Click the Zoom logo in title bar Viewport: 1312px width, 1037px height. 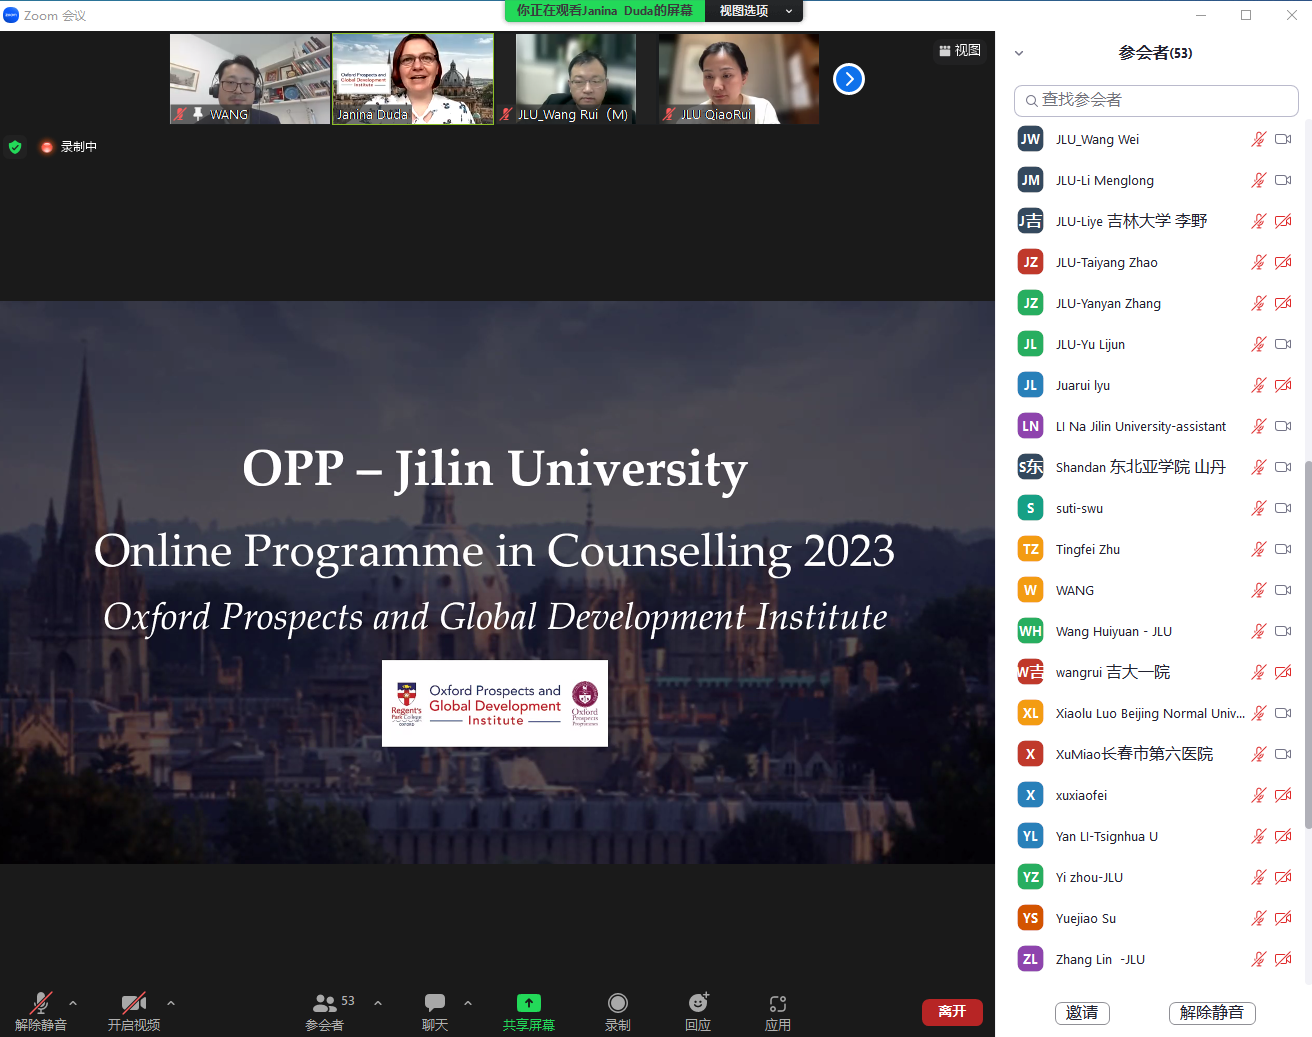click(x=11, y=15)
